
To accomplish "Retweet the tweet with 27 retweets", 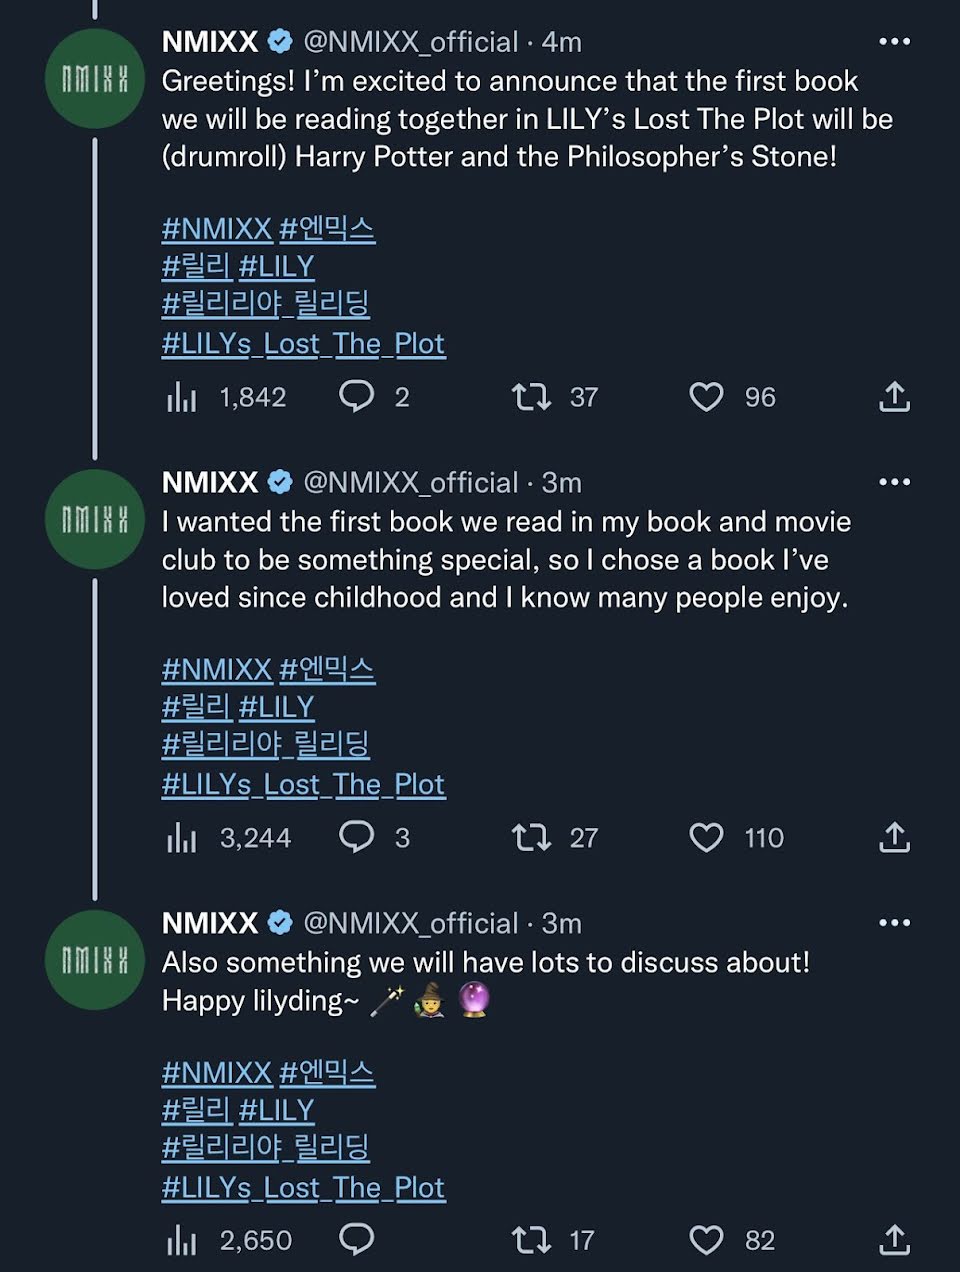I will [531, 838].
